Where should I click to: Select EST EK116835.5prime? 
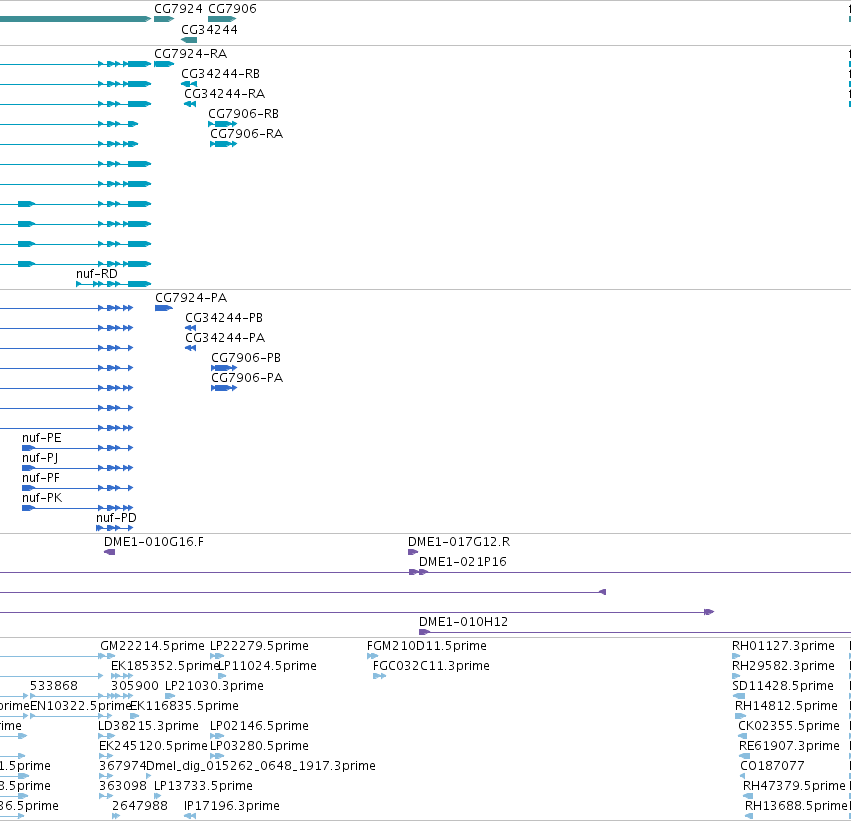click(x=135, y=716)
